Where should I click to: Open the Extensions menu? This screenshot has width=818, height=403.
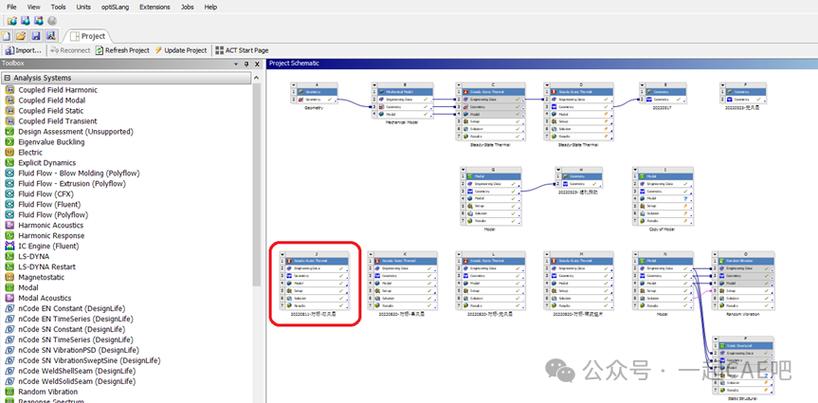pos(154,7)
